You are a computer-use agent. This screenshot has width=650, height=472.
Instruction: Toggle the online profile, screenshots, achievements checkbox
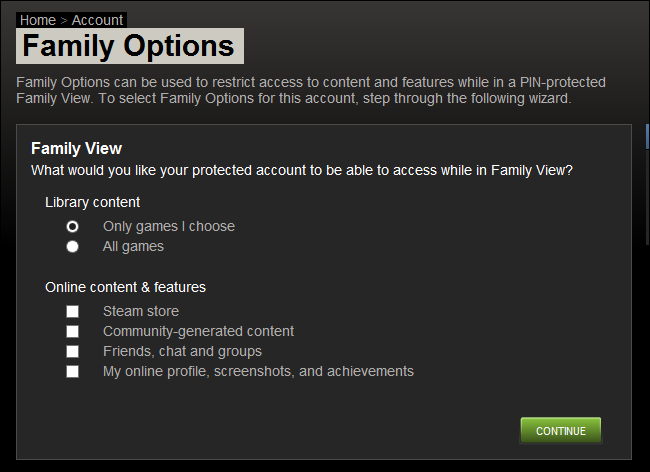point(72,372)
